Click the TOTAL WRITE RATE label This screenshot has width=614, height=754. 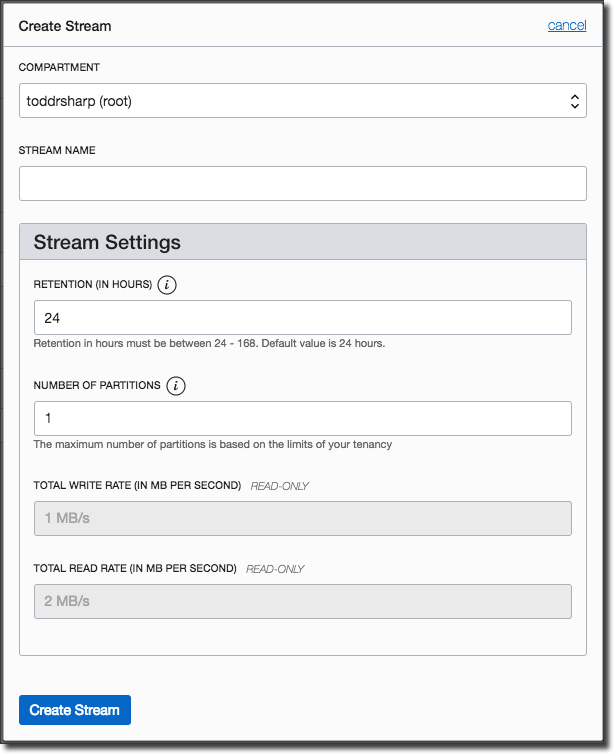pyautogui.click(x=137, y=486)
